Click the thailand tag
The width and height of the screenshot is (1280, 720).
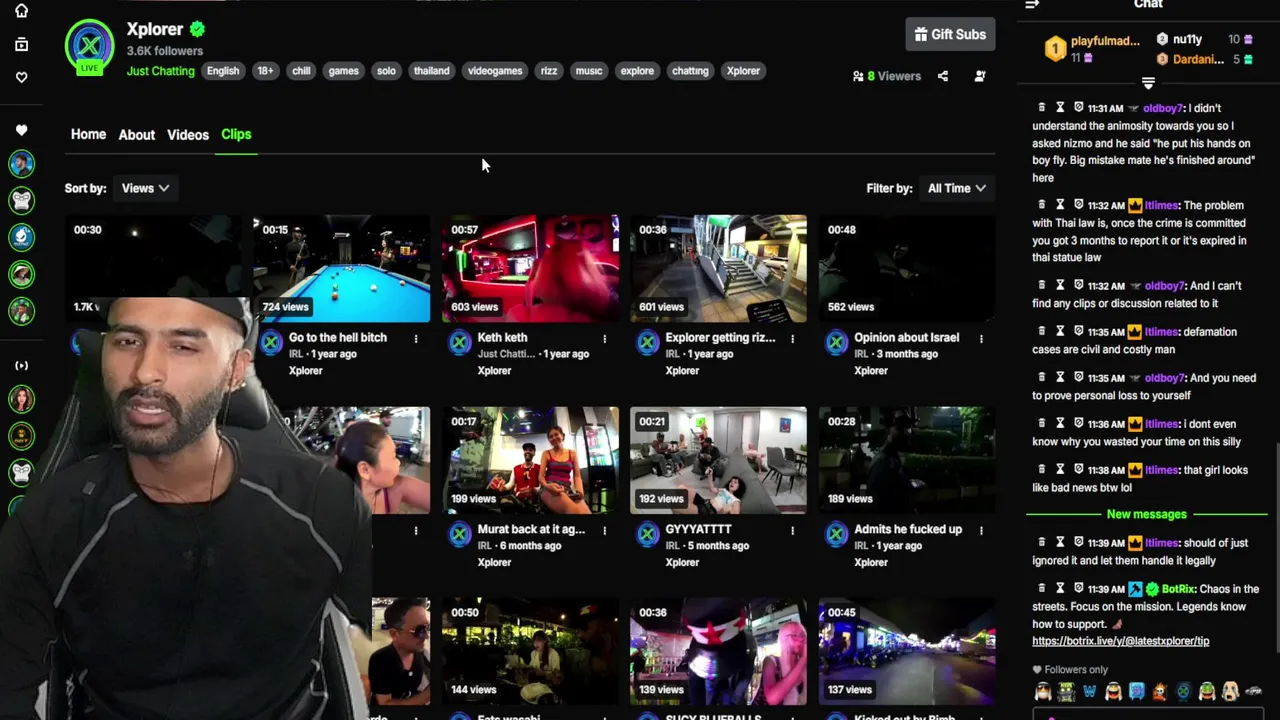(432, 71)
